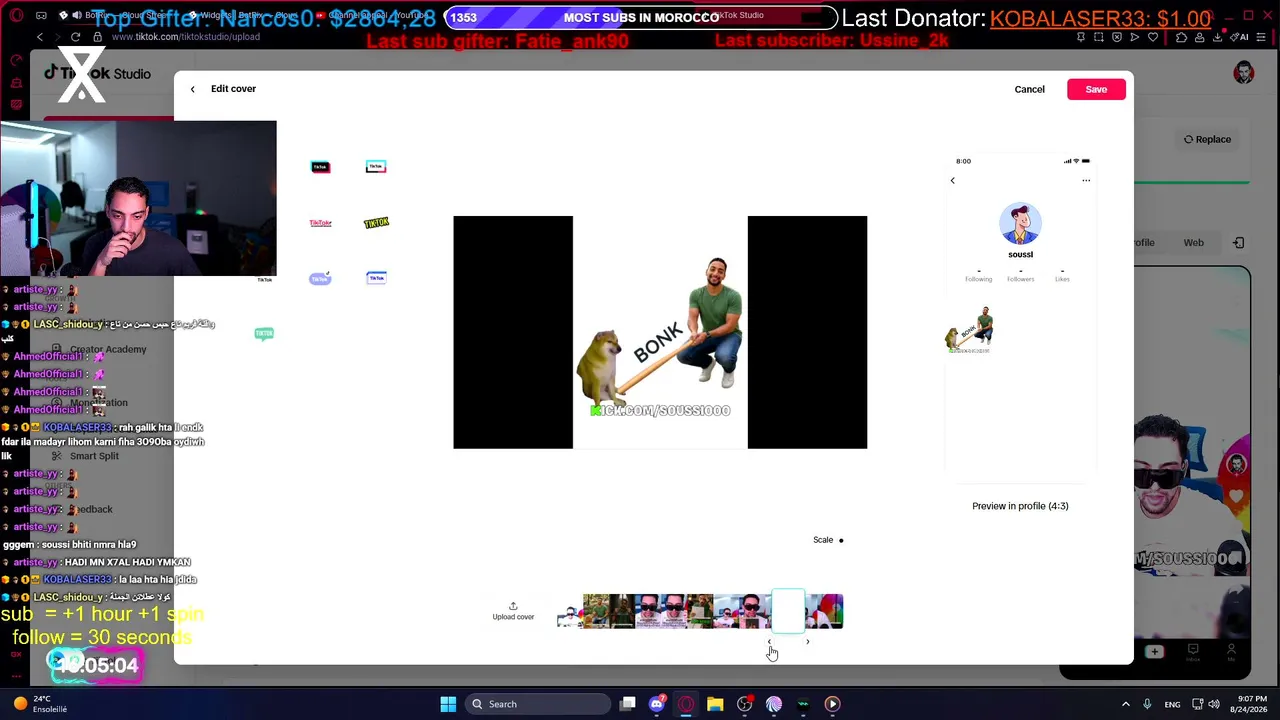1280x720 pixels.
Task: Click the taskbar Search box
Action: tap(538, 704)
